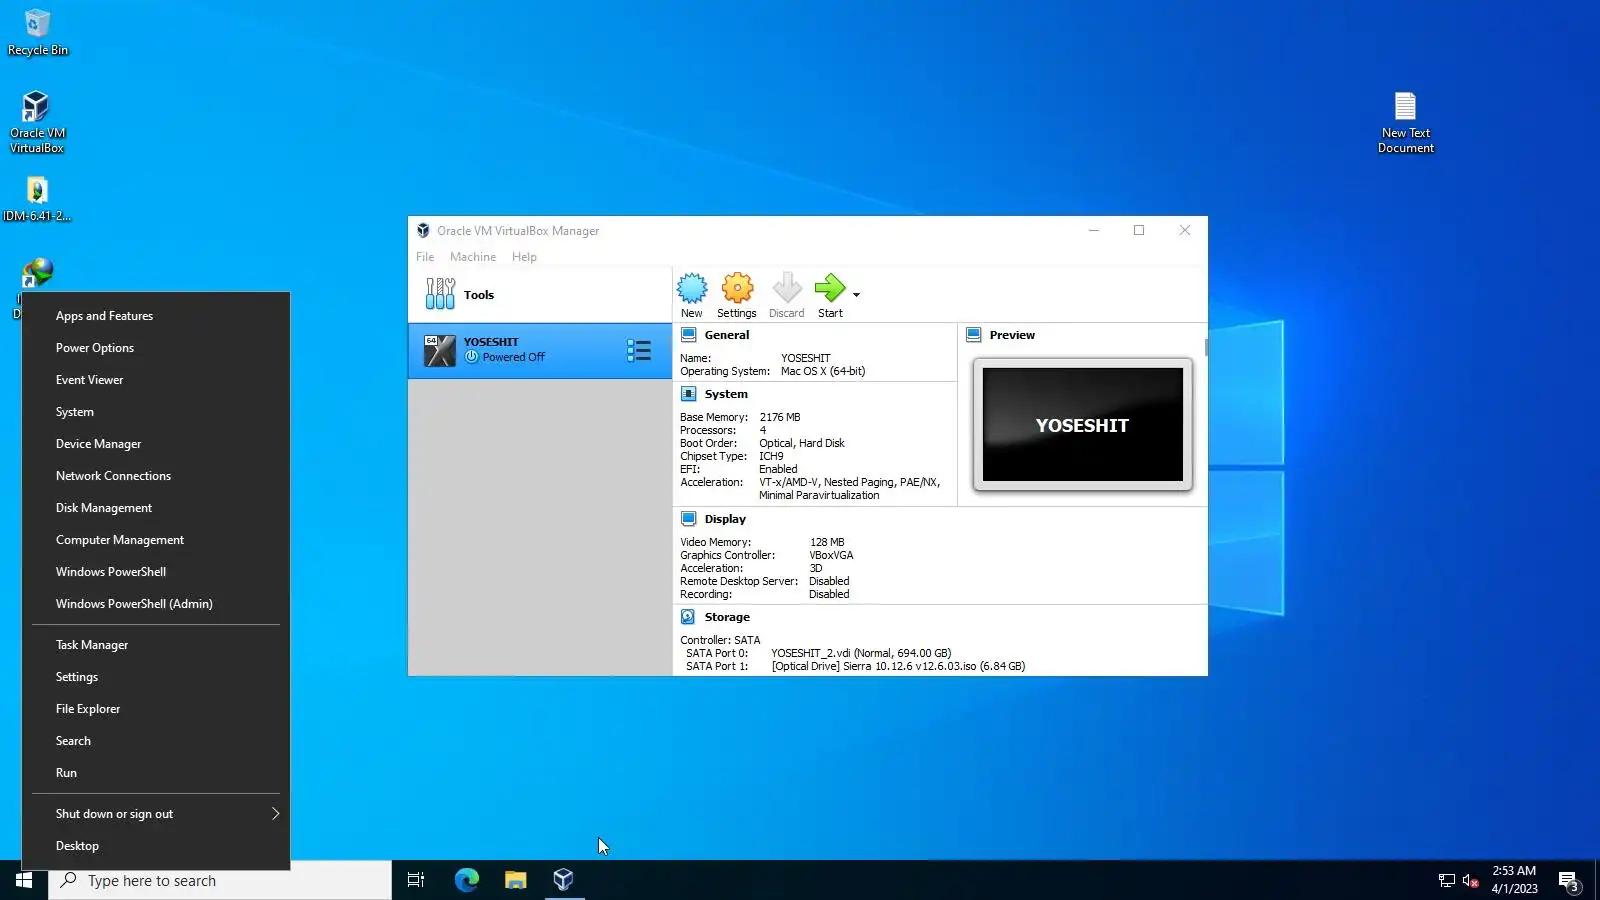Click the taskbar clock and date

(1514, 880)
